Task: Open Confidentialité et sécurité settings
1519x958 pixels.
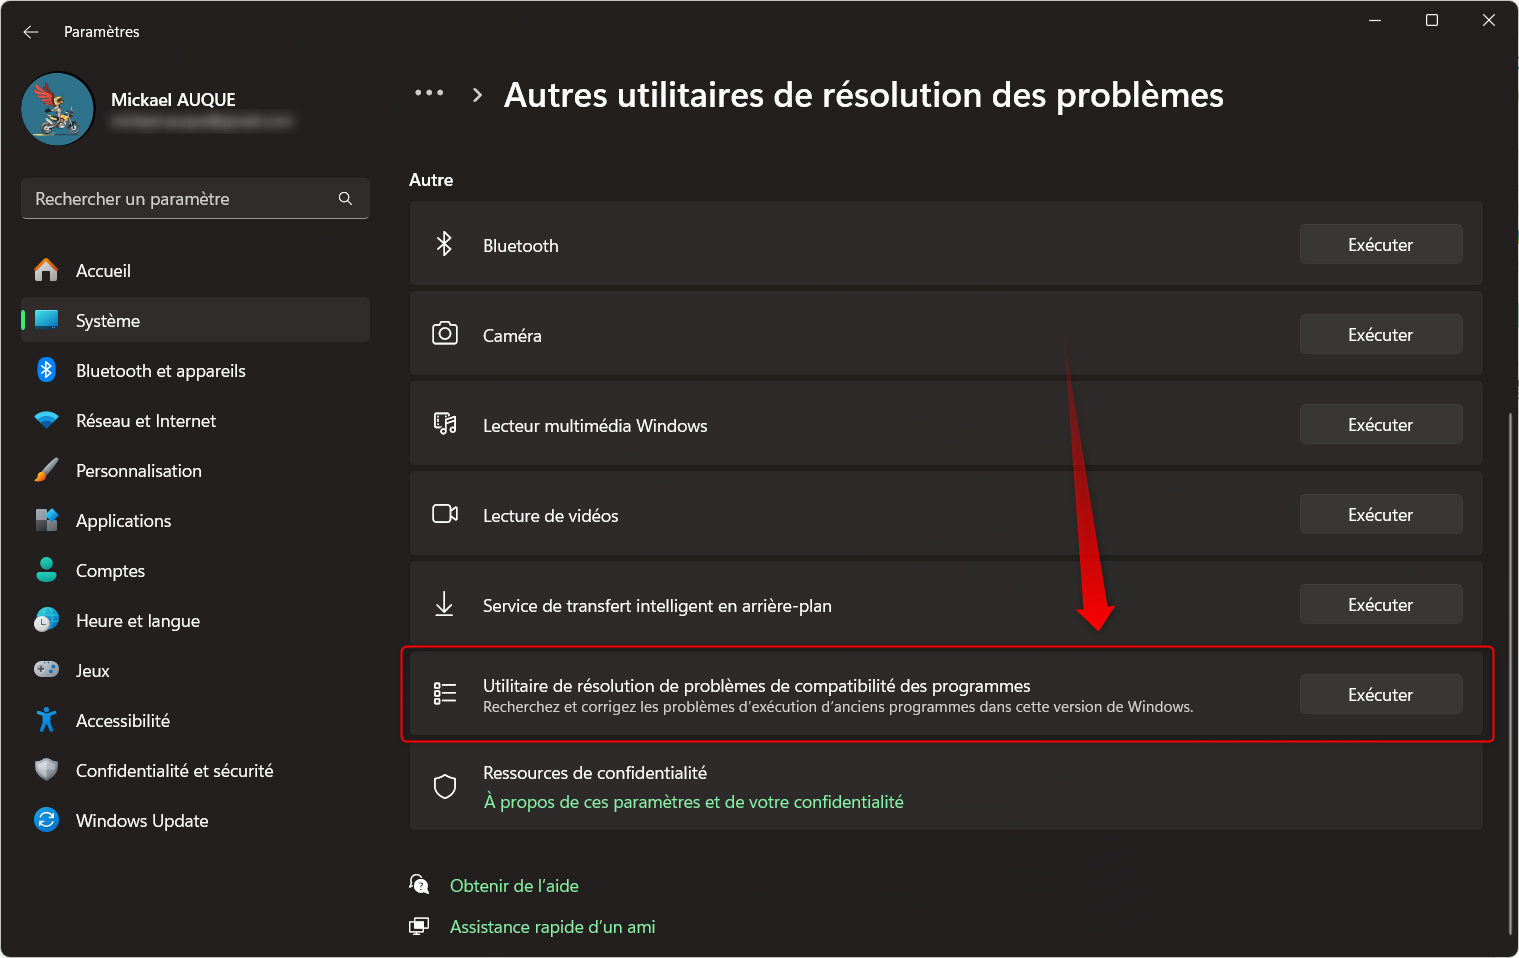Action: pos(174,771)
